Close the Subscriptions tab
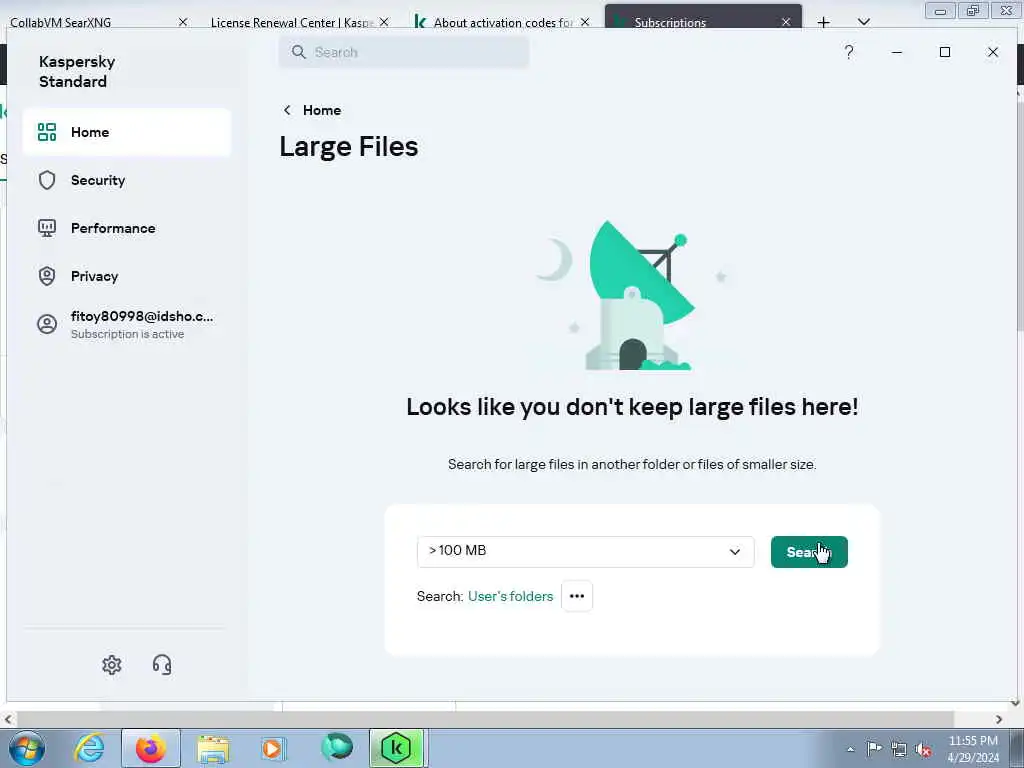Viewport: 1024px width, 768px height. coord(786,22)
